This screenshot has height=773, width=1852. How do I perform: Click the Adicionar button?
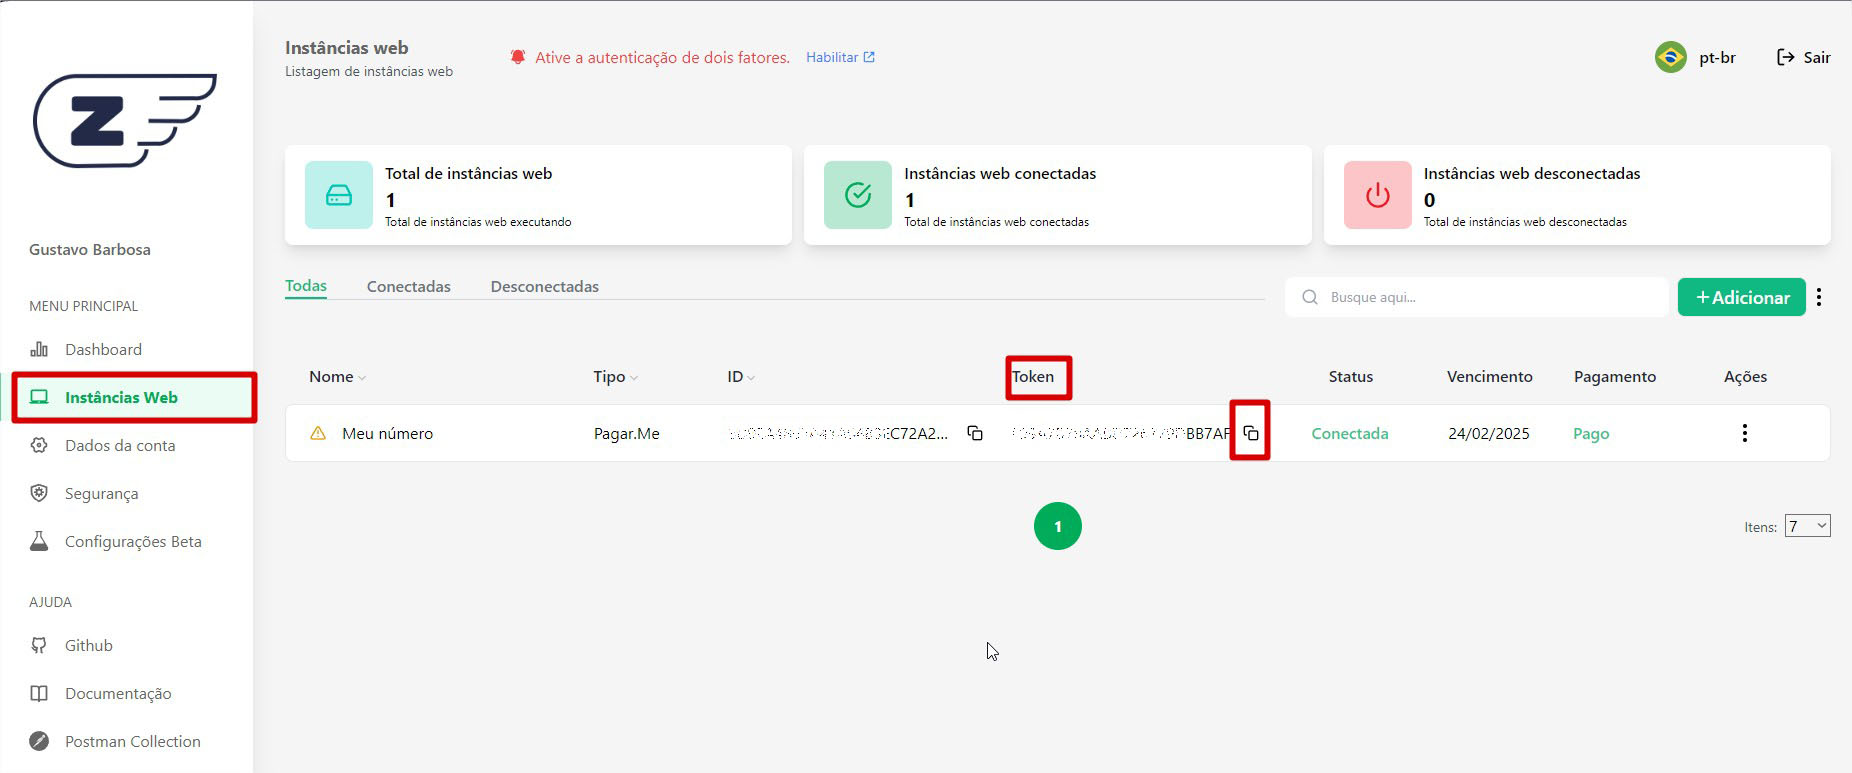click(1742, 297)
